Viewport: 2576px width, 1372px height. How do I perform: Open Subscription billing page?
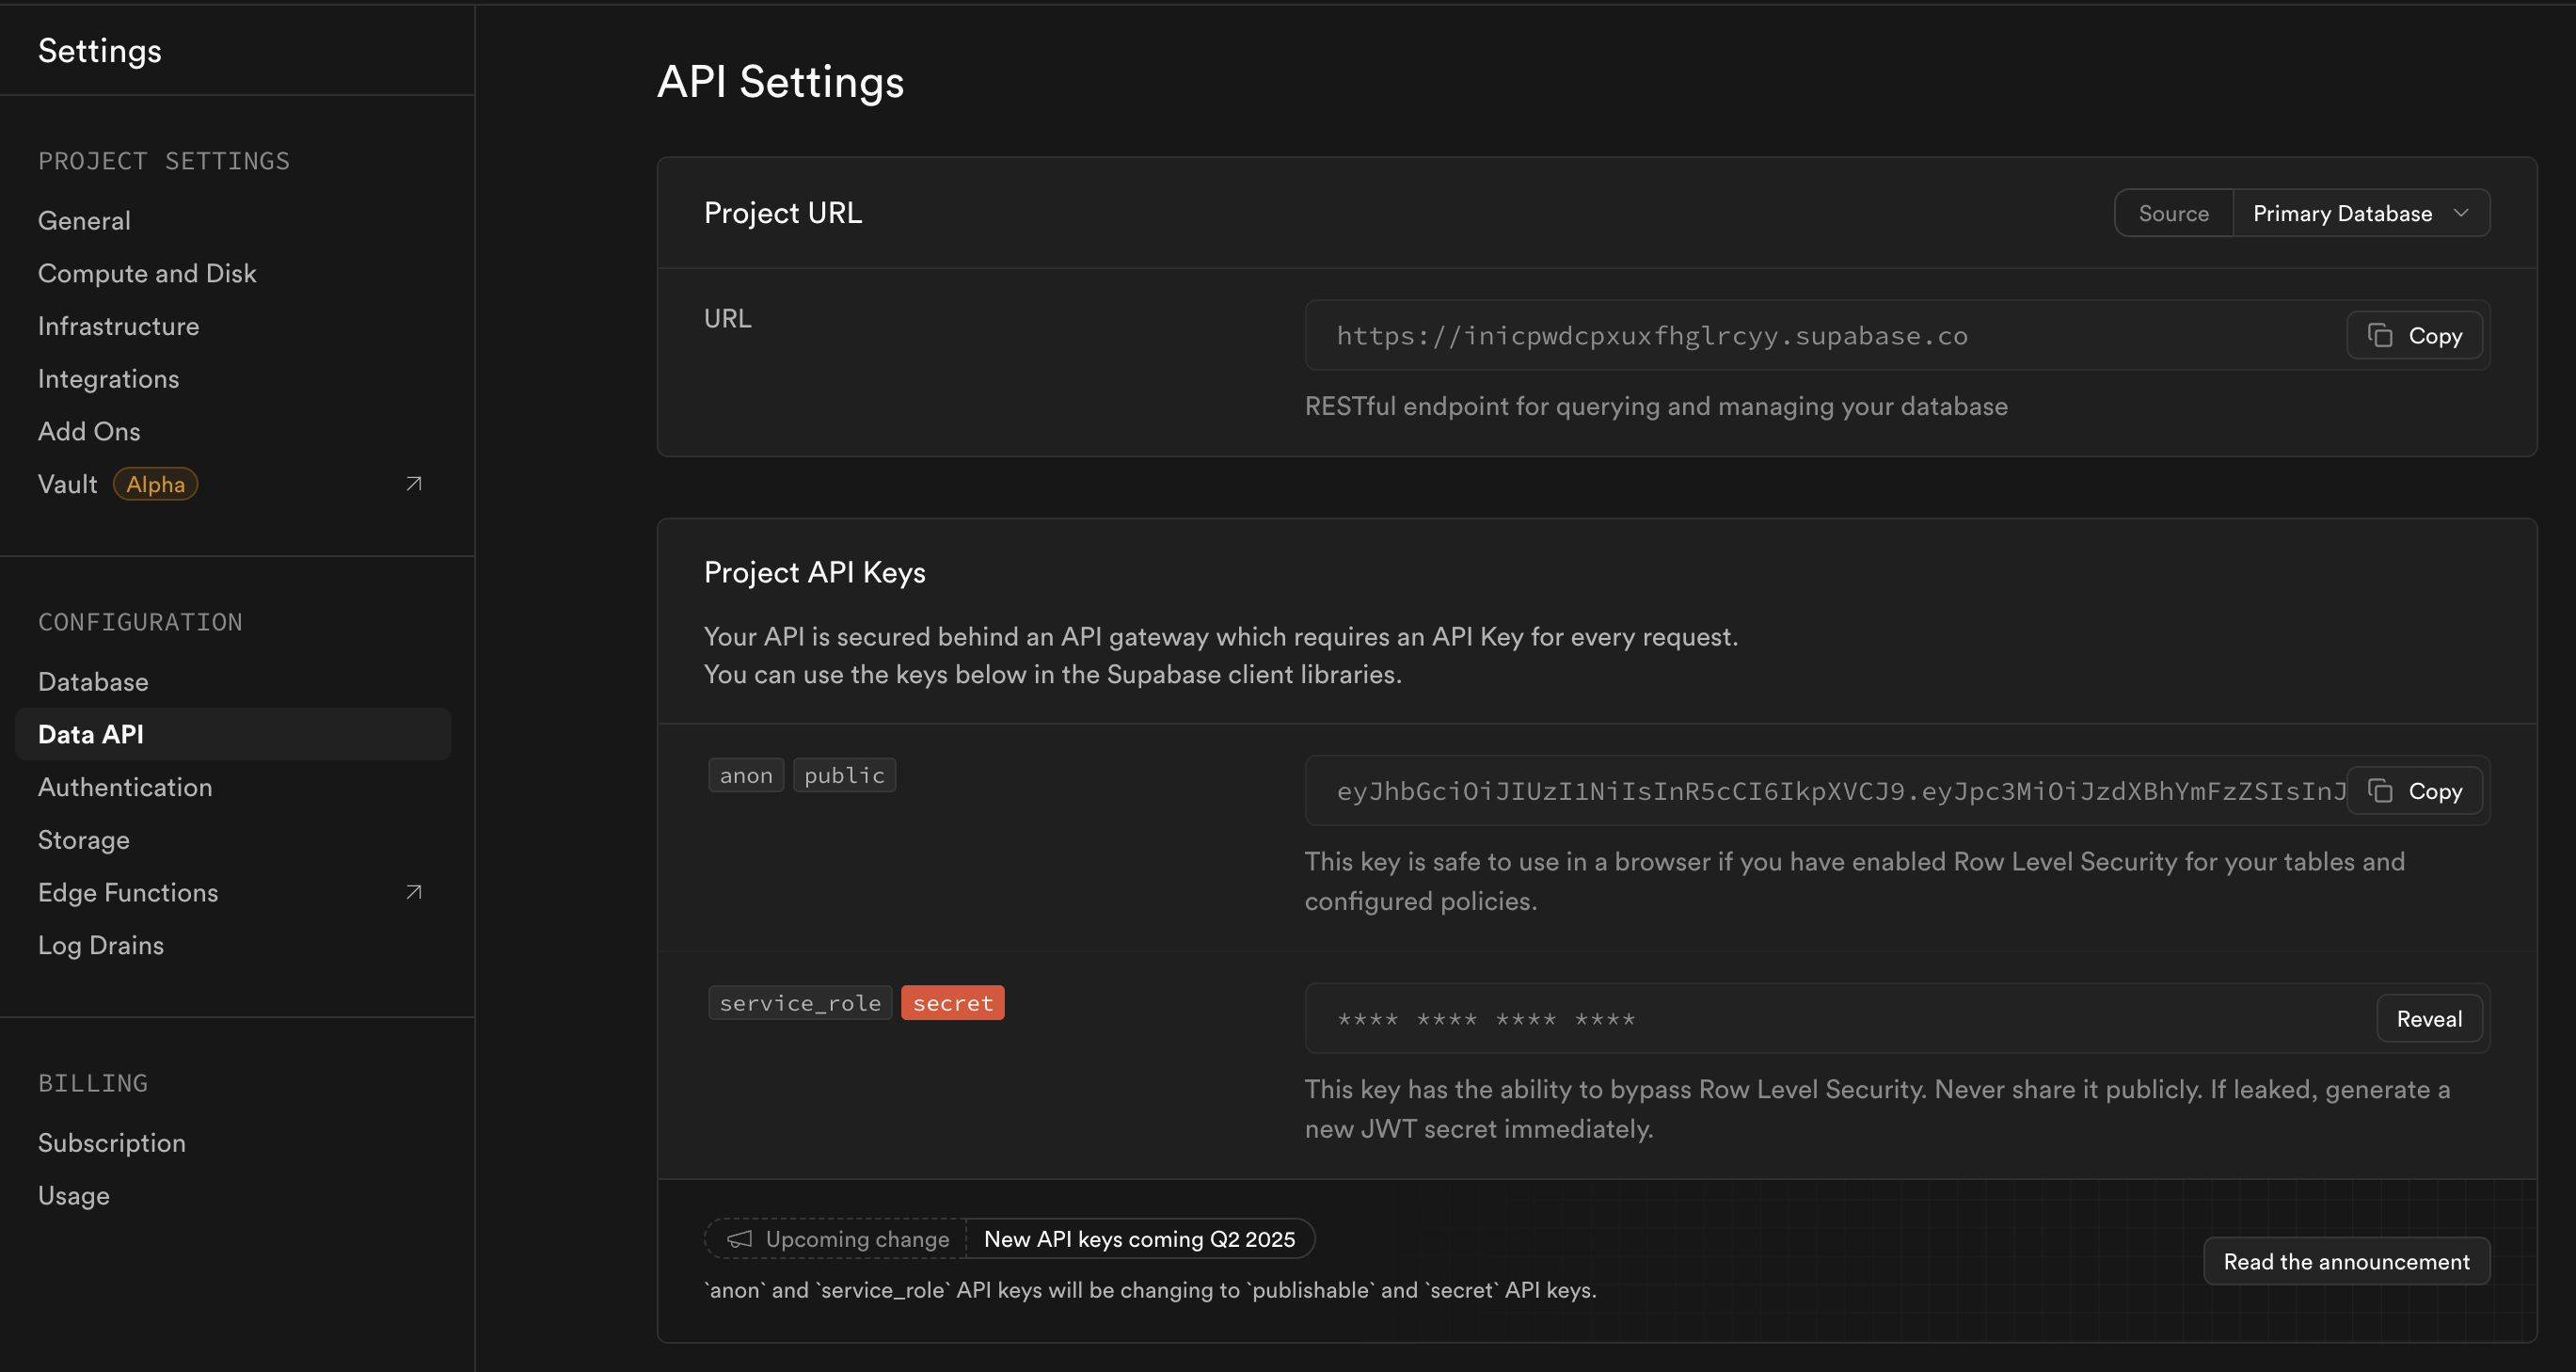click(x=112, y=1143)
